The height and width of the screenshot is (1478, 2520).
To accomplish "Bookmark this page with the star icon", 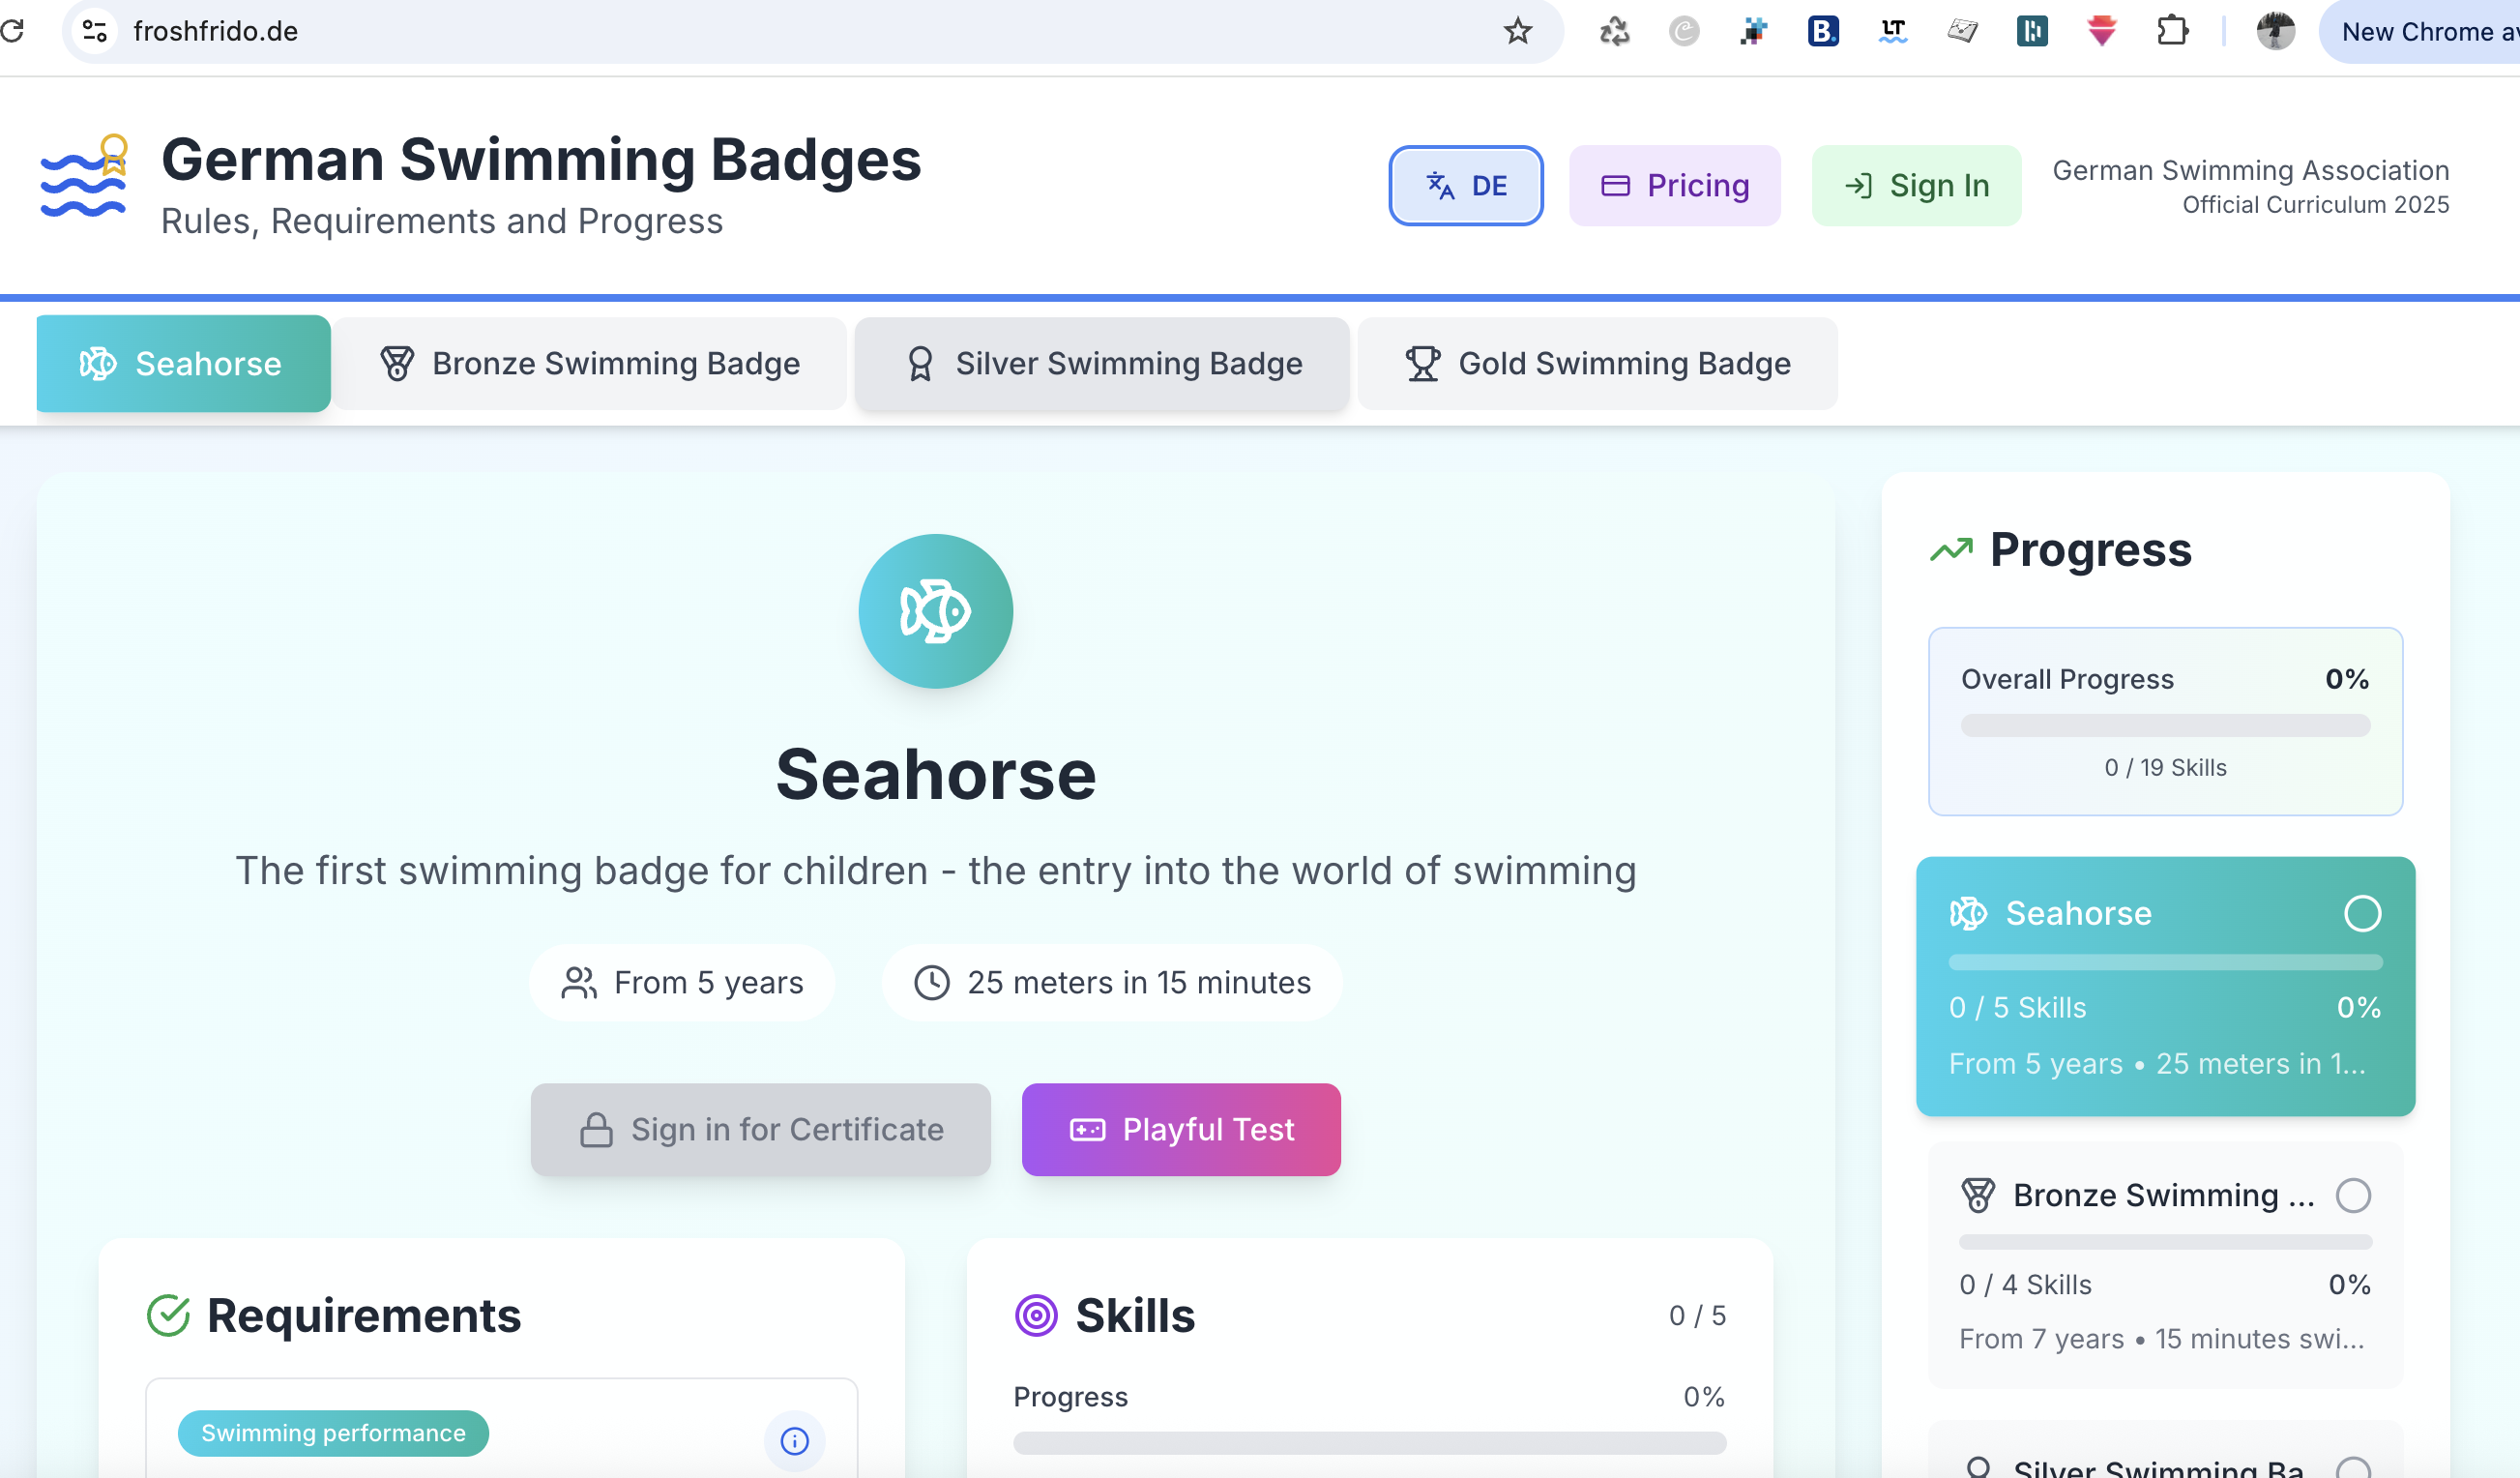I will pyautogui.click(x=1517, y=31).
